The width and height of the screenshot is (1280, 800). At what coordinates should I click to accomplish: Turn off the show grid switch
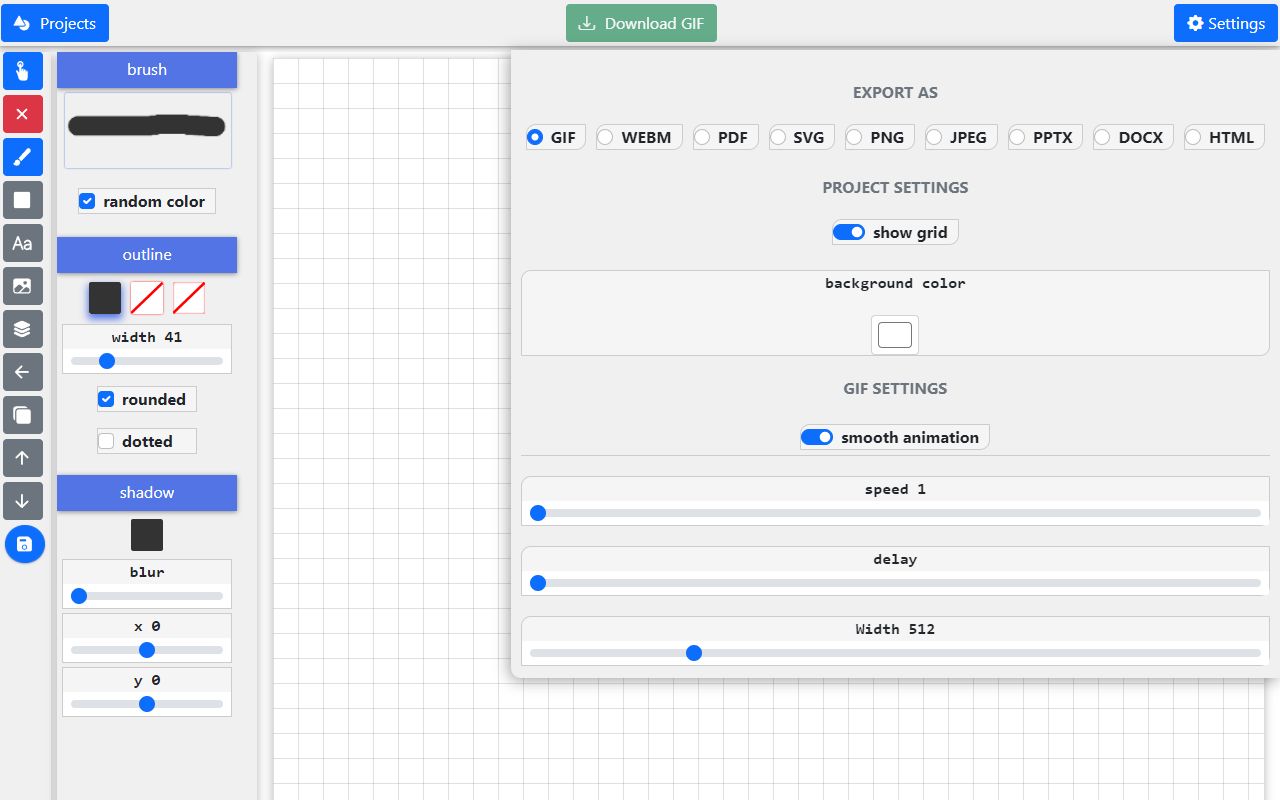pyautogui.click(x=849, y=232)
